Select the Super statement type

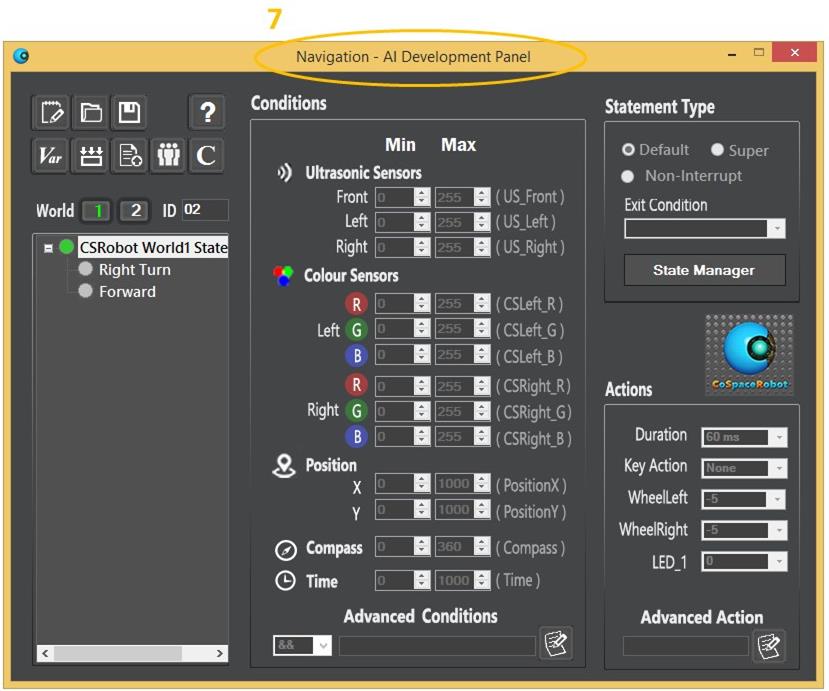coord(717,150)
